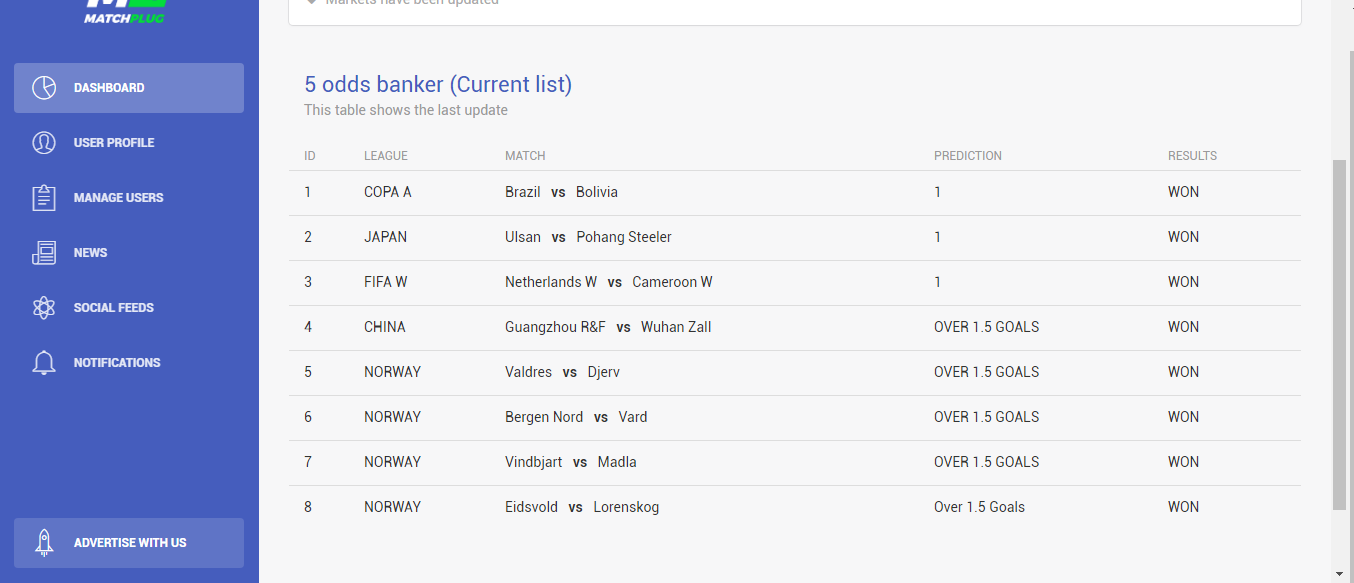Open the Dashboard menu item
The width and height of the screenshot is (1354, 583).
click(129, 88)
